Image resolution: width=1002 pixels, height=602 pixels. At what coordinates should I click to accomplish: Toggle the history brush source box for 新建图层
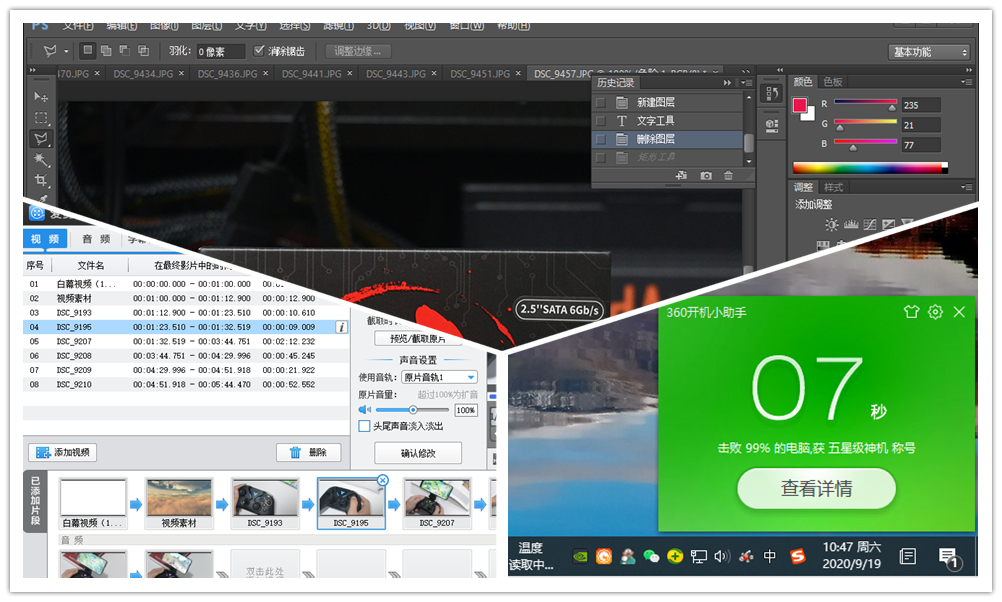click(601, 102)
